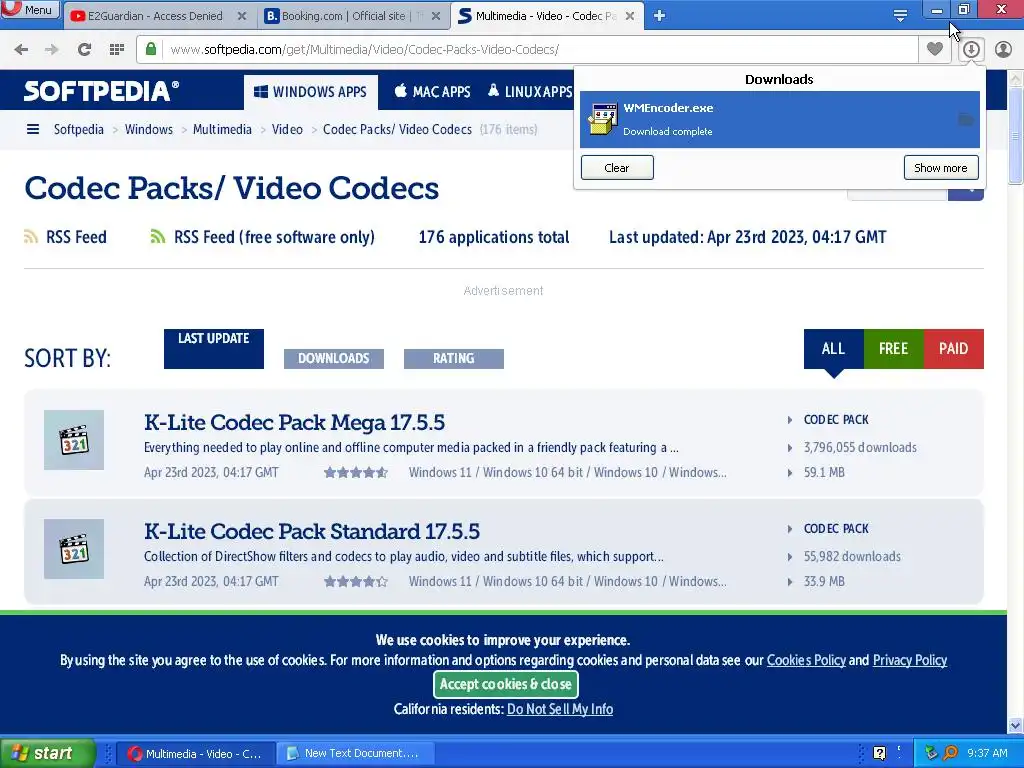Click '3,796,055 downloads' text
1024x768 pixels.
click(860, 447)
